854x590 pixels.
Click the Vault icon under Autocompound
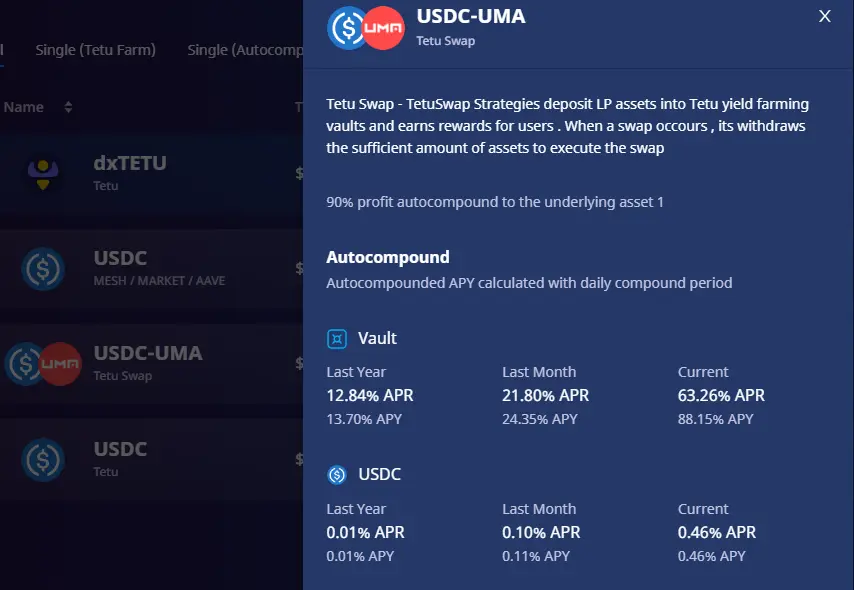coord(337,339)
